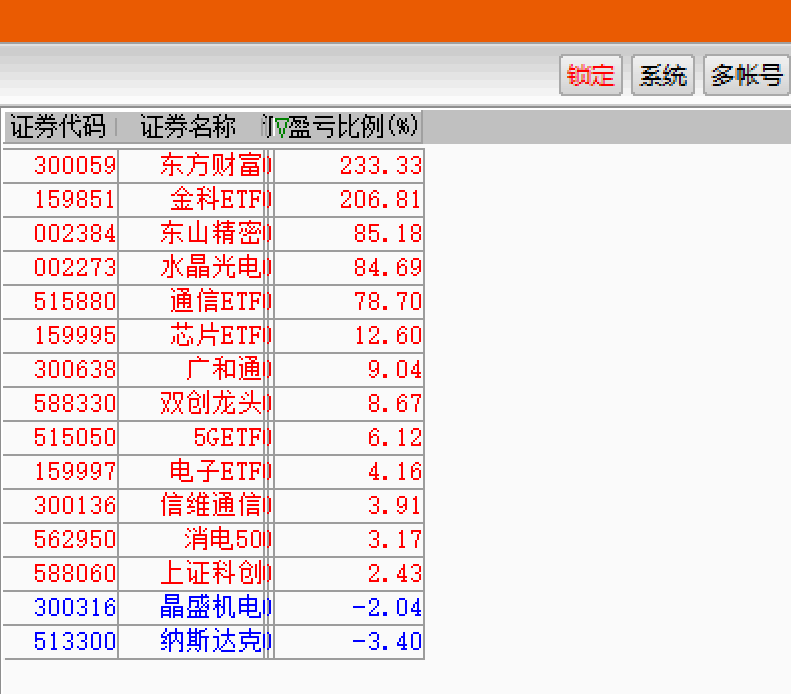Select stock code 300136

click(x=75, y=505)
